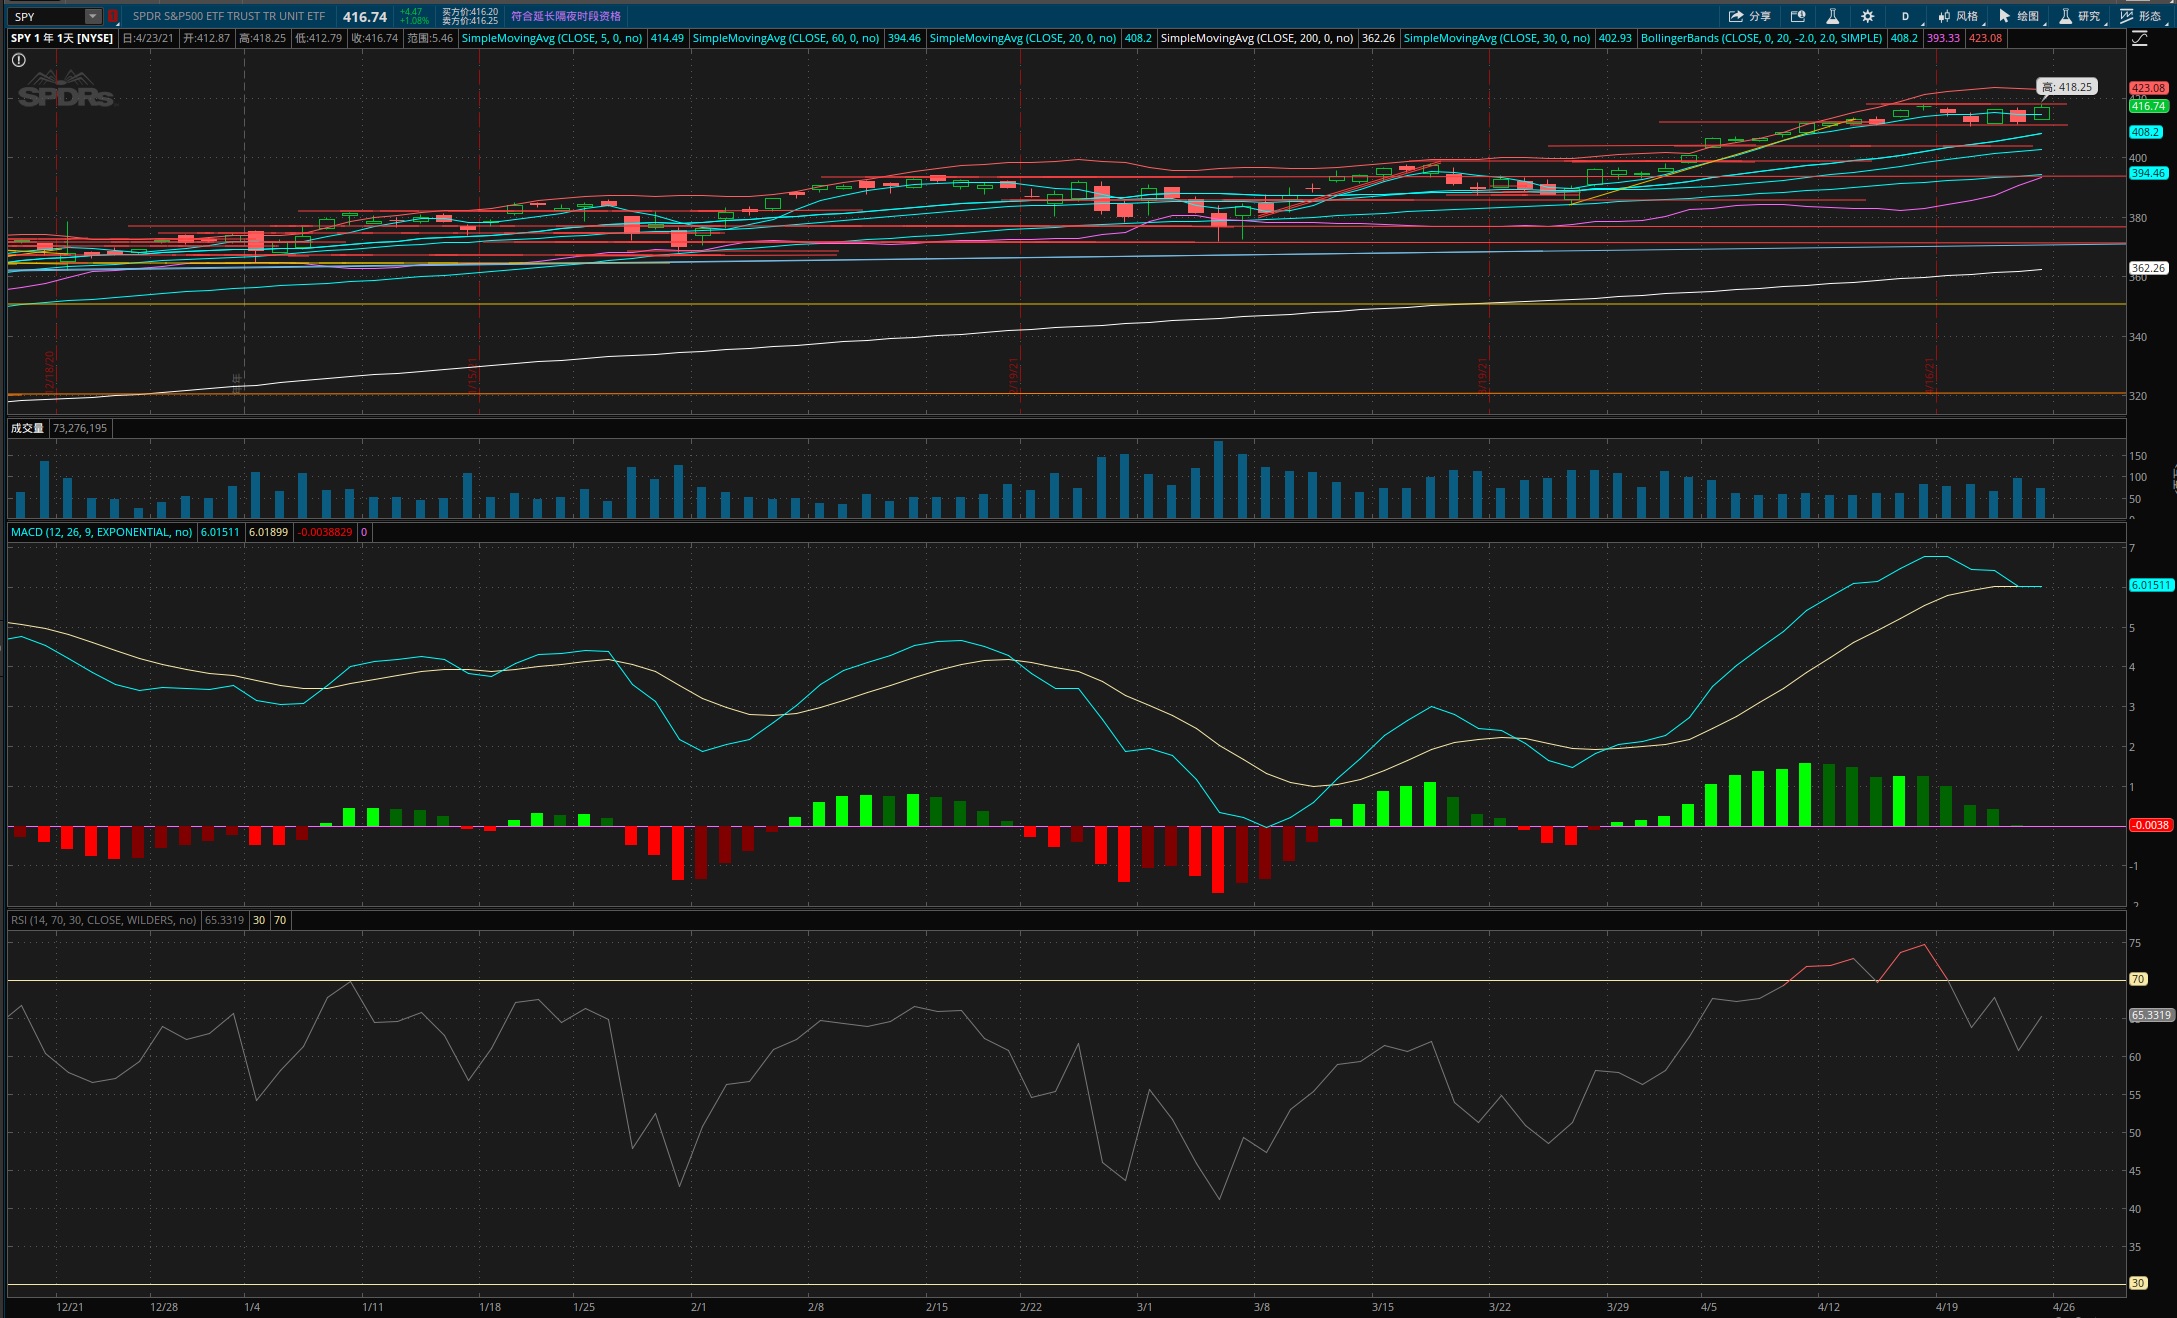The width and height of the screenshot is (2177, 1318).
Task: Open the alerts book icon in toolbar
Action: (1797, 16)
